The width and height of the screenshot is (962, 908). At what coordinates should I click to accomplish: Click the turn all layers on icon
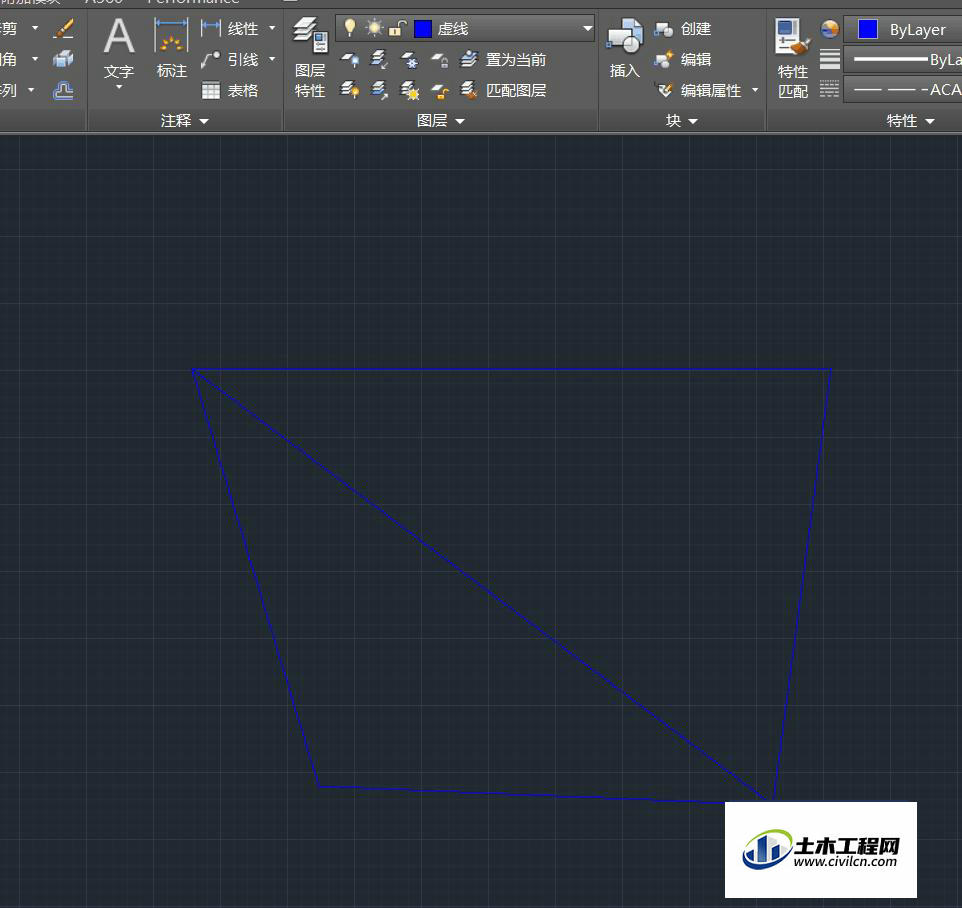point(350,90)
